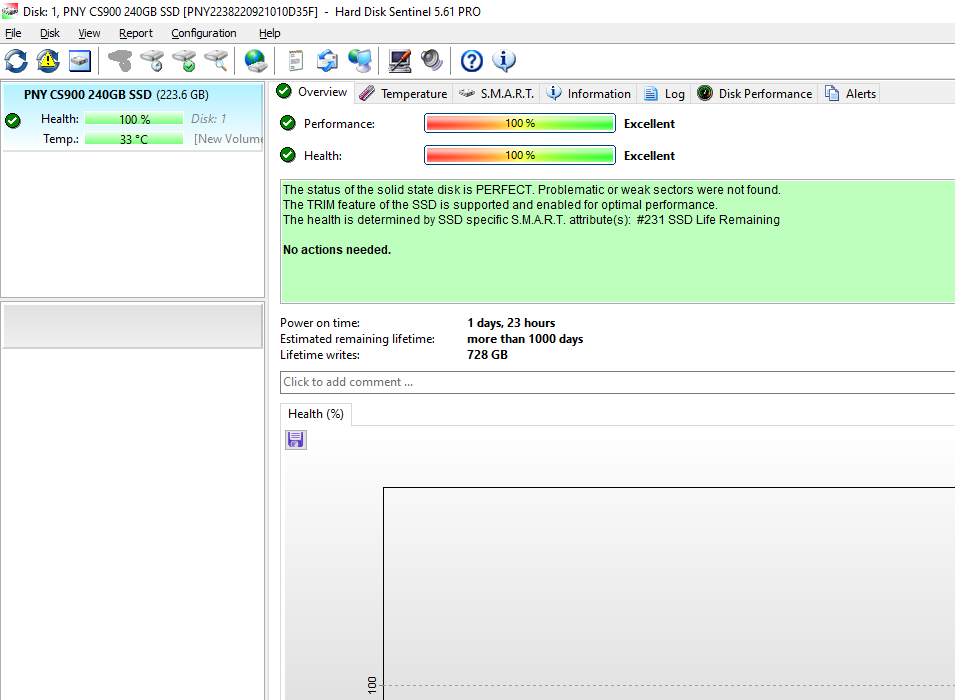Viewport: 955px width, 700px height.
Task: Open the Help menu
Action: 269,33
